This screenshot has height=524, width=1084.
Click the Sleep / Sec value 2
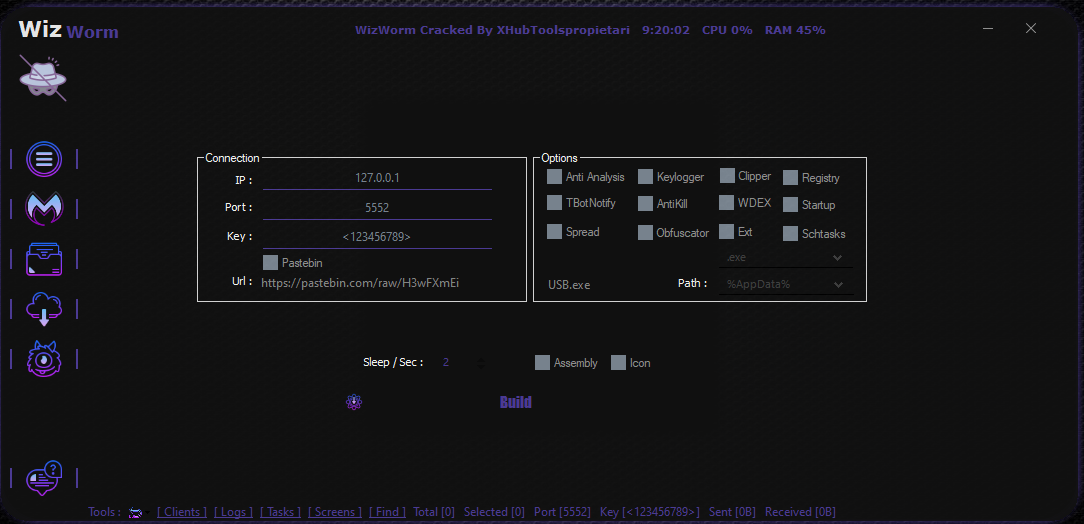[446, 362]
